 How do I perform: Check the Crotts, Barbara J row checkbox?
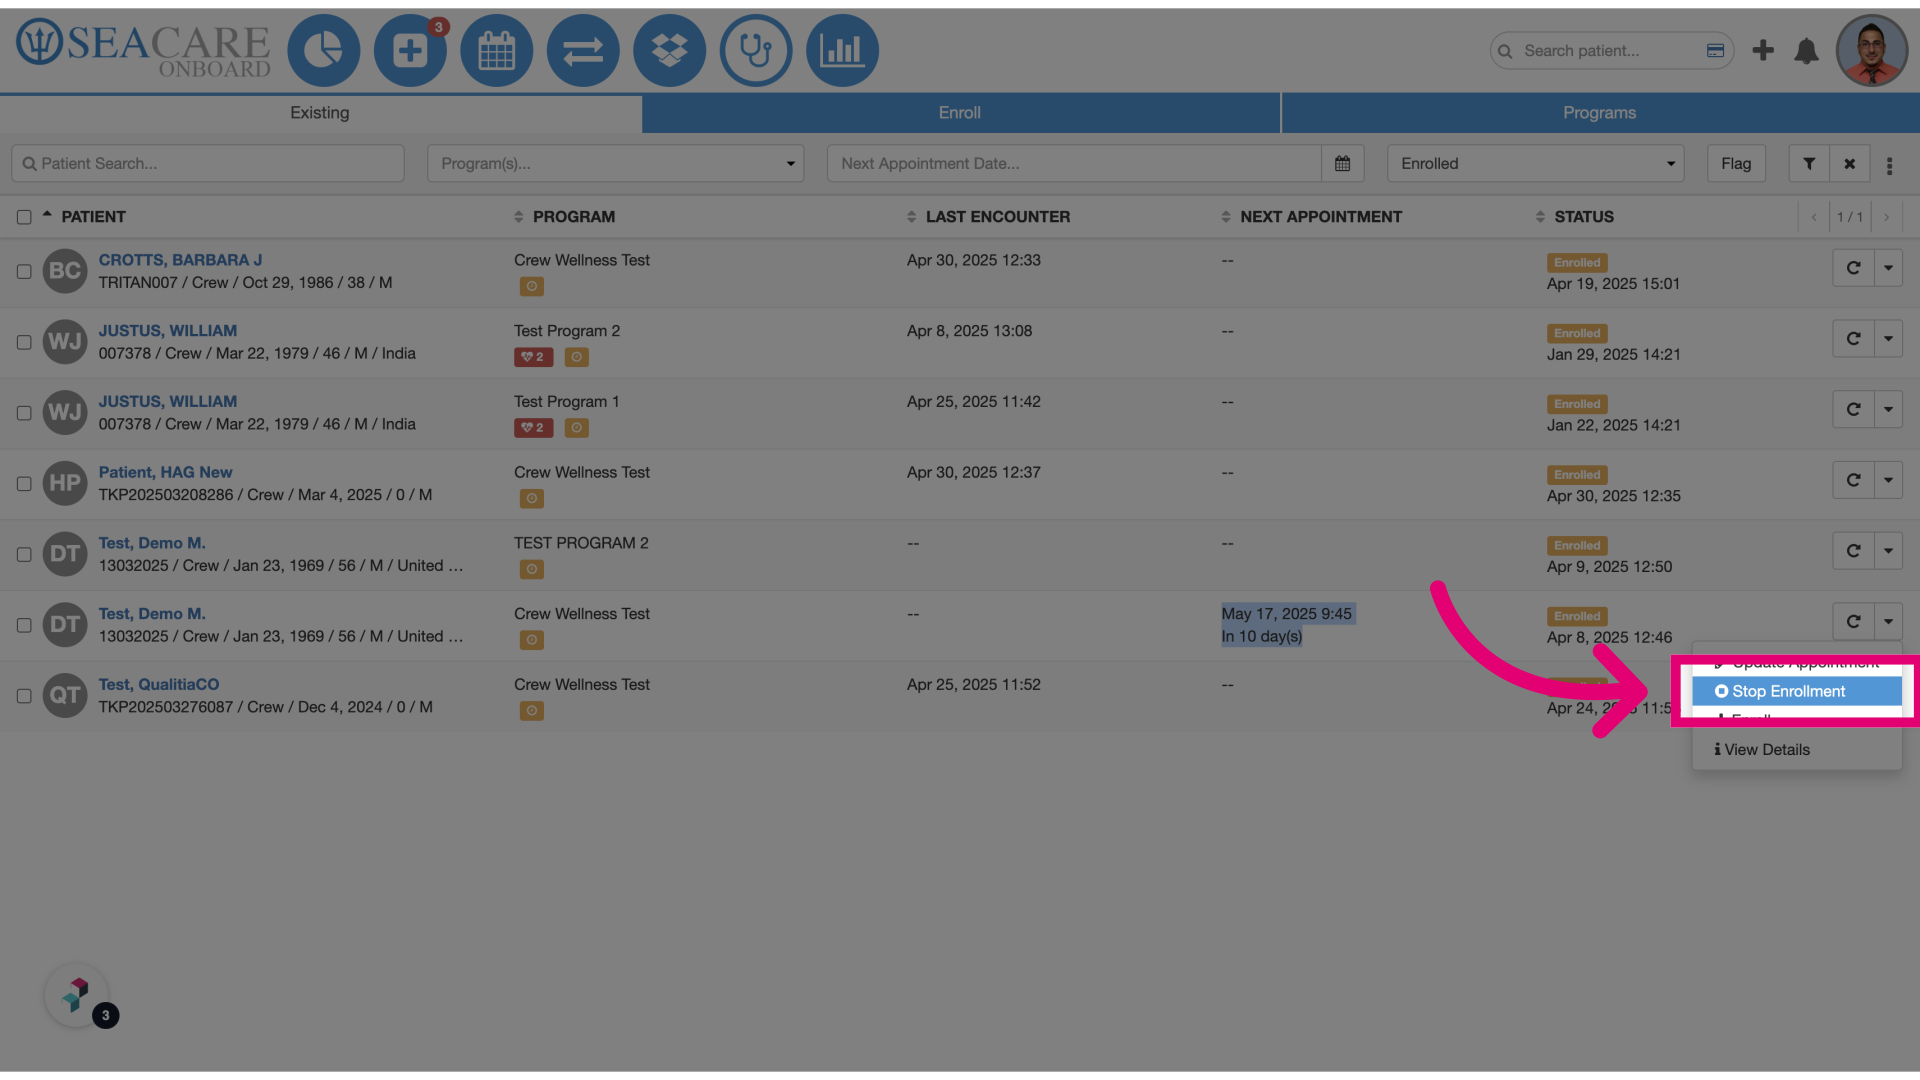point(24,271)
